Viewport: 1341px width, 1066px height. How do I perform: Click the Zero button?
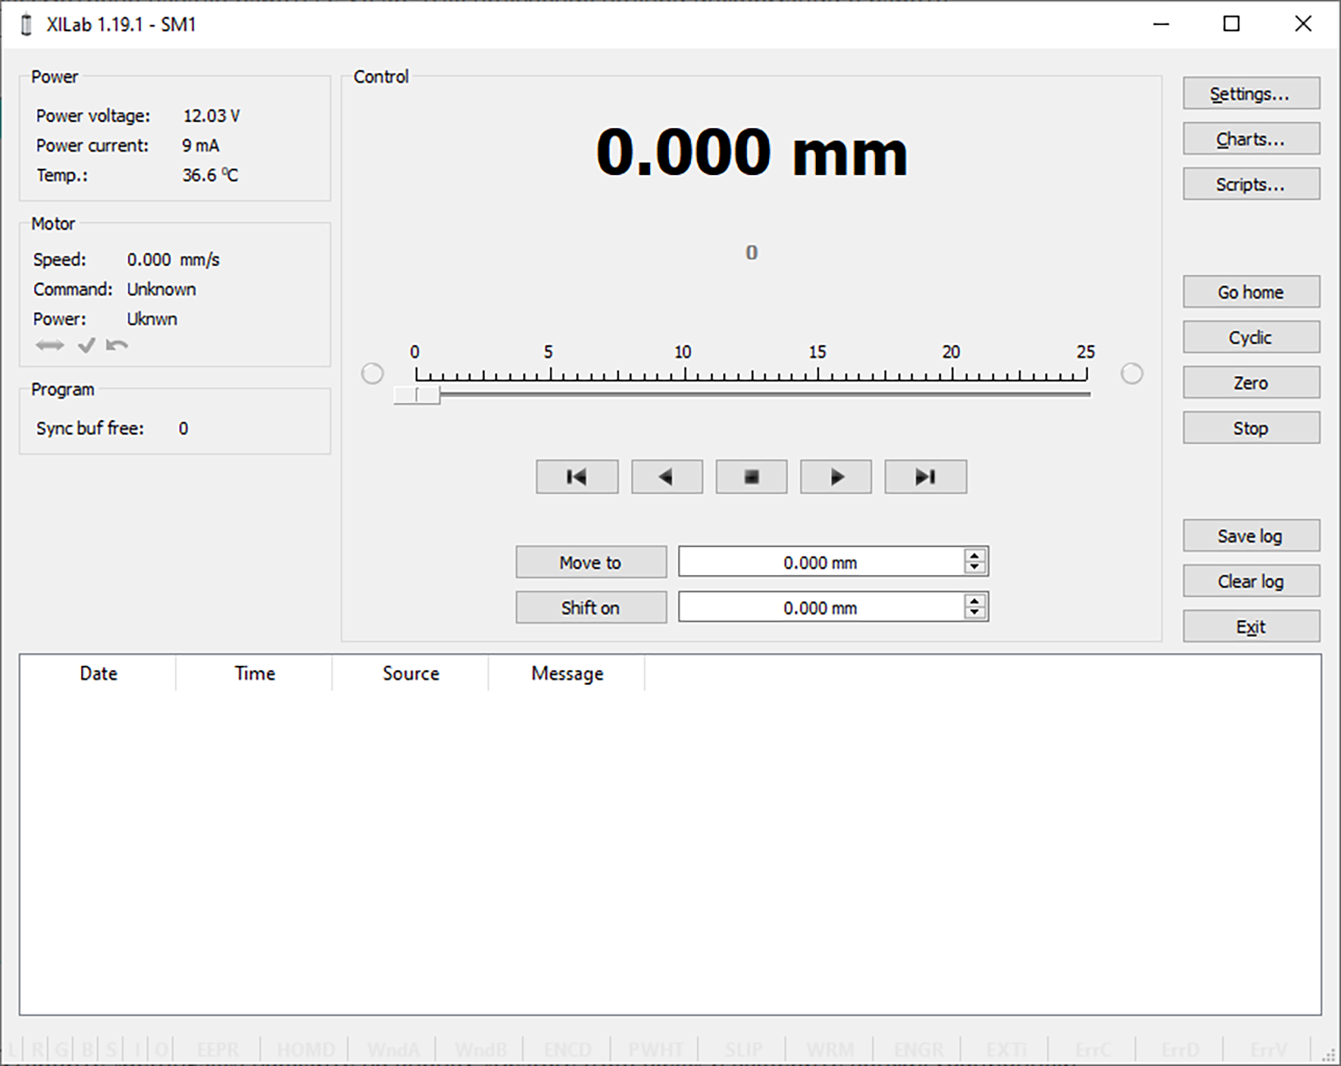(x=1250, y=383)
